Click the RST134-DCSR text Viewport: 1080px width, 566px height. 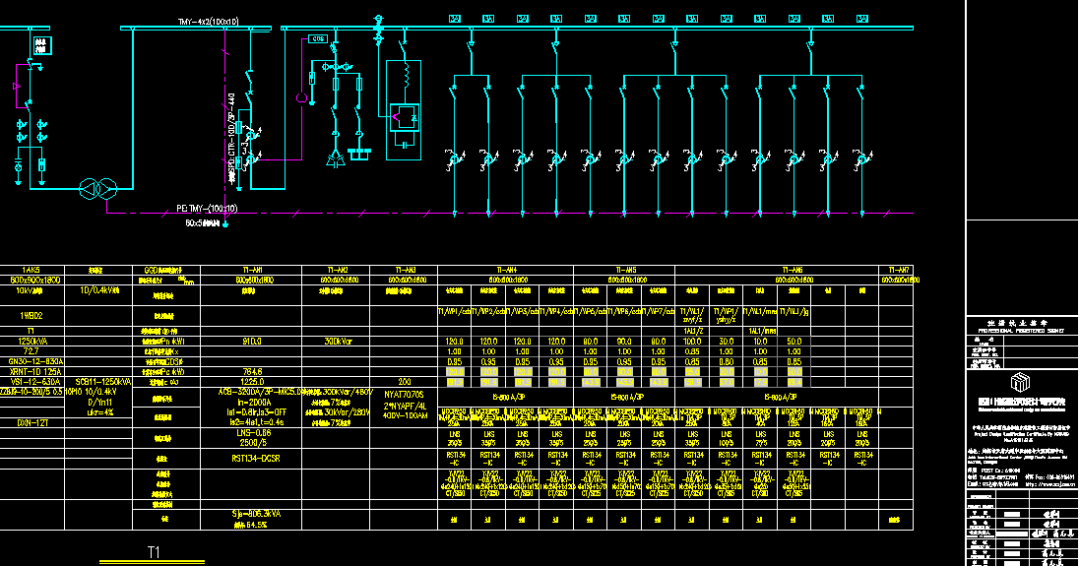(257, 458)
